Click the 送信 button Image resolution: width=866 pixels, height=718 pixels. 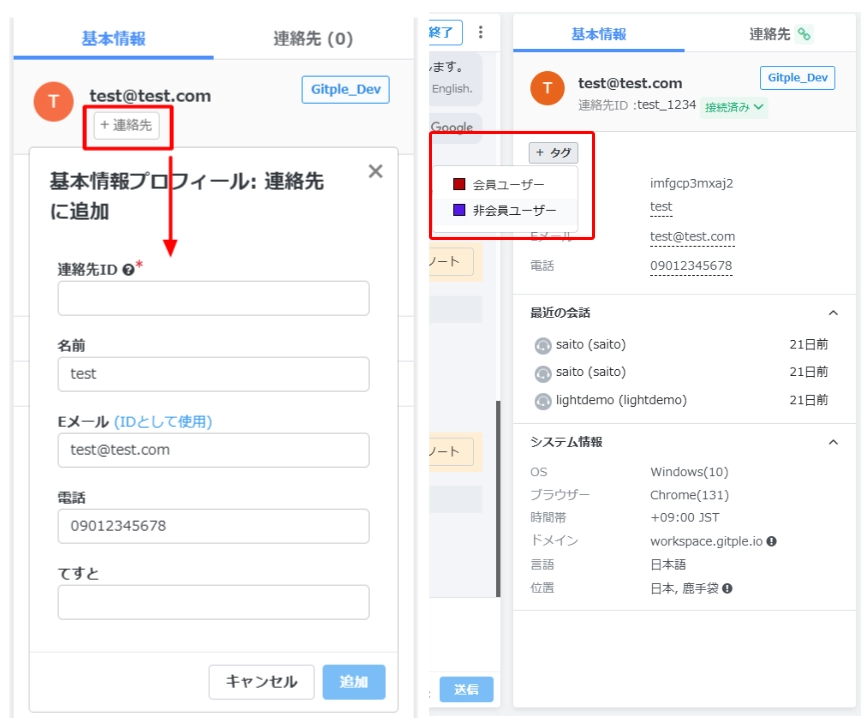[466, 689]
